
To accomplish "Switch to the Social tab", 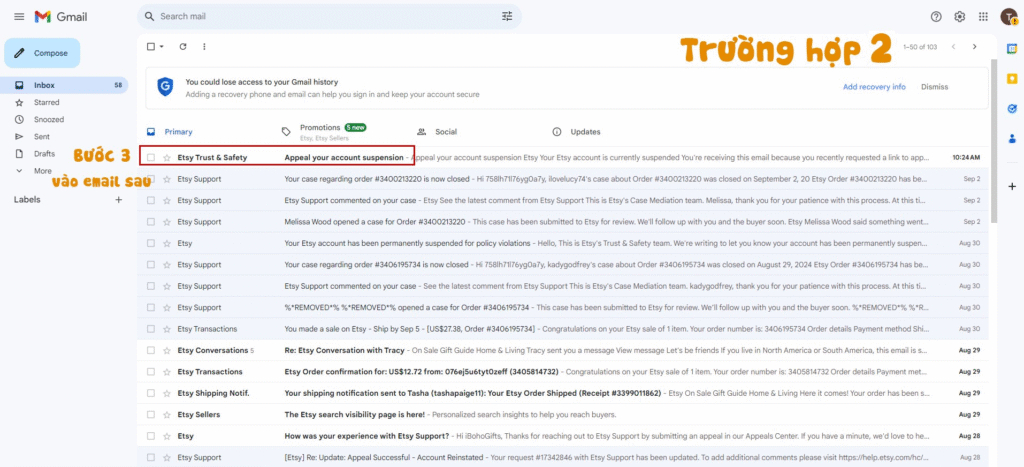I will (x=445, y=132).
